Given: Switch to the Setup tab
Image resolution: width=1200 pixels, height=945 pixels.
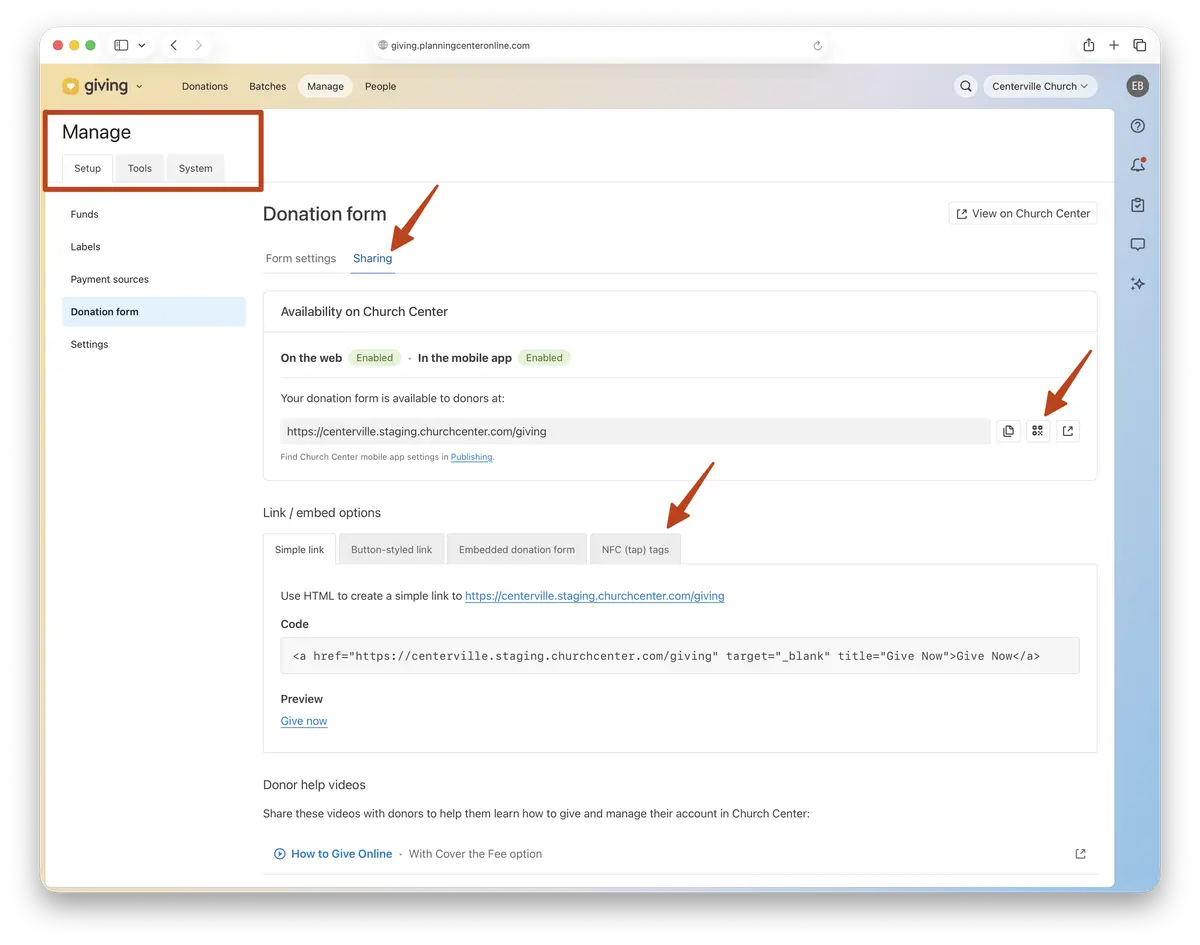Looking at the screenshot, I should [88, 168].
